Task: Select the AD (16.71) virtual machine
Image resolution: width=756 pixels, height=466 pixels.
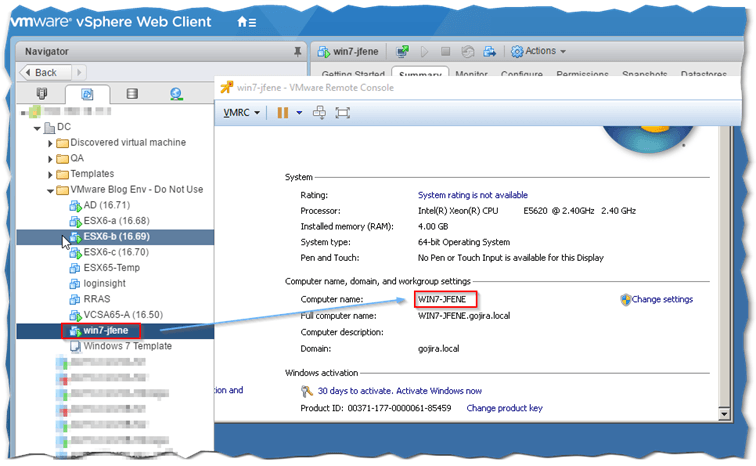Action: click(107, 205)
